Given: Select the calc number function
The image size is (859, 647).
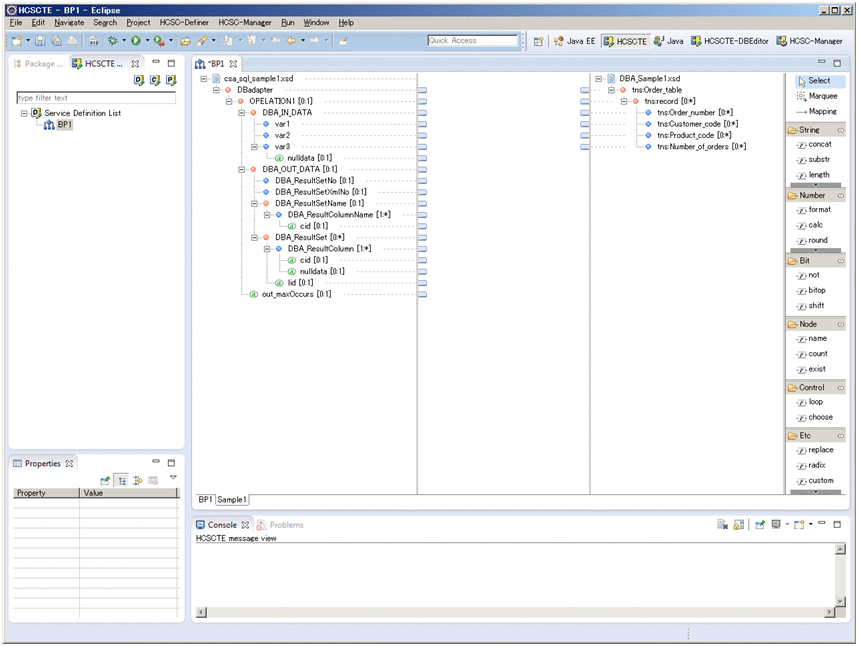Looking at the screenshot, I should pyautogui.click(x=814, y=225).
